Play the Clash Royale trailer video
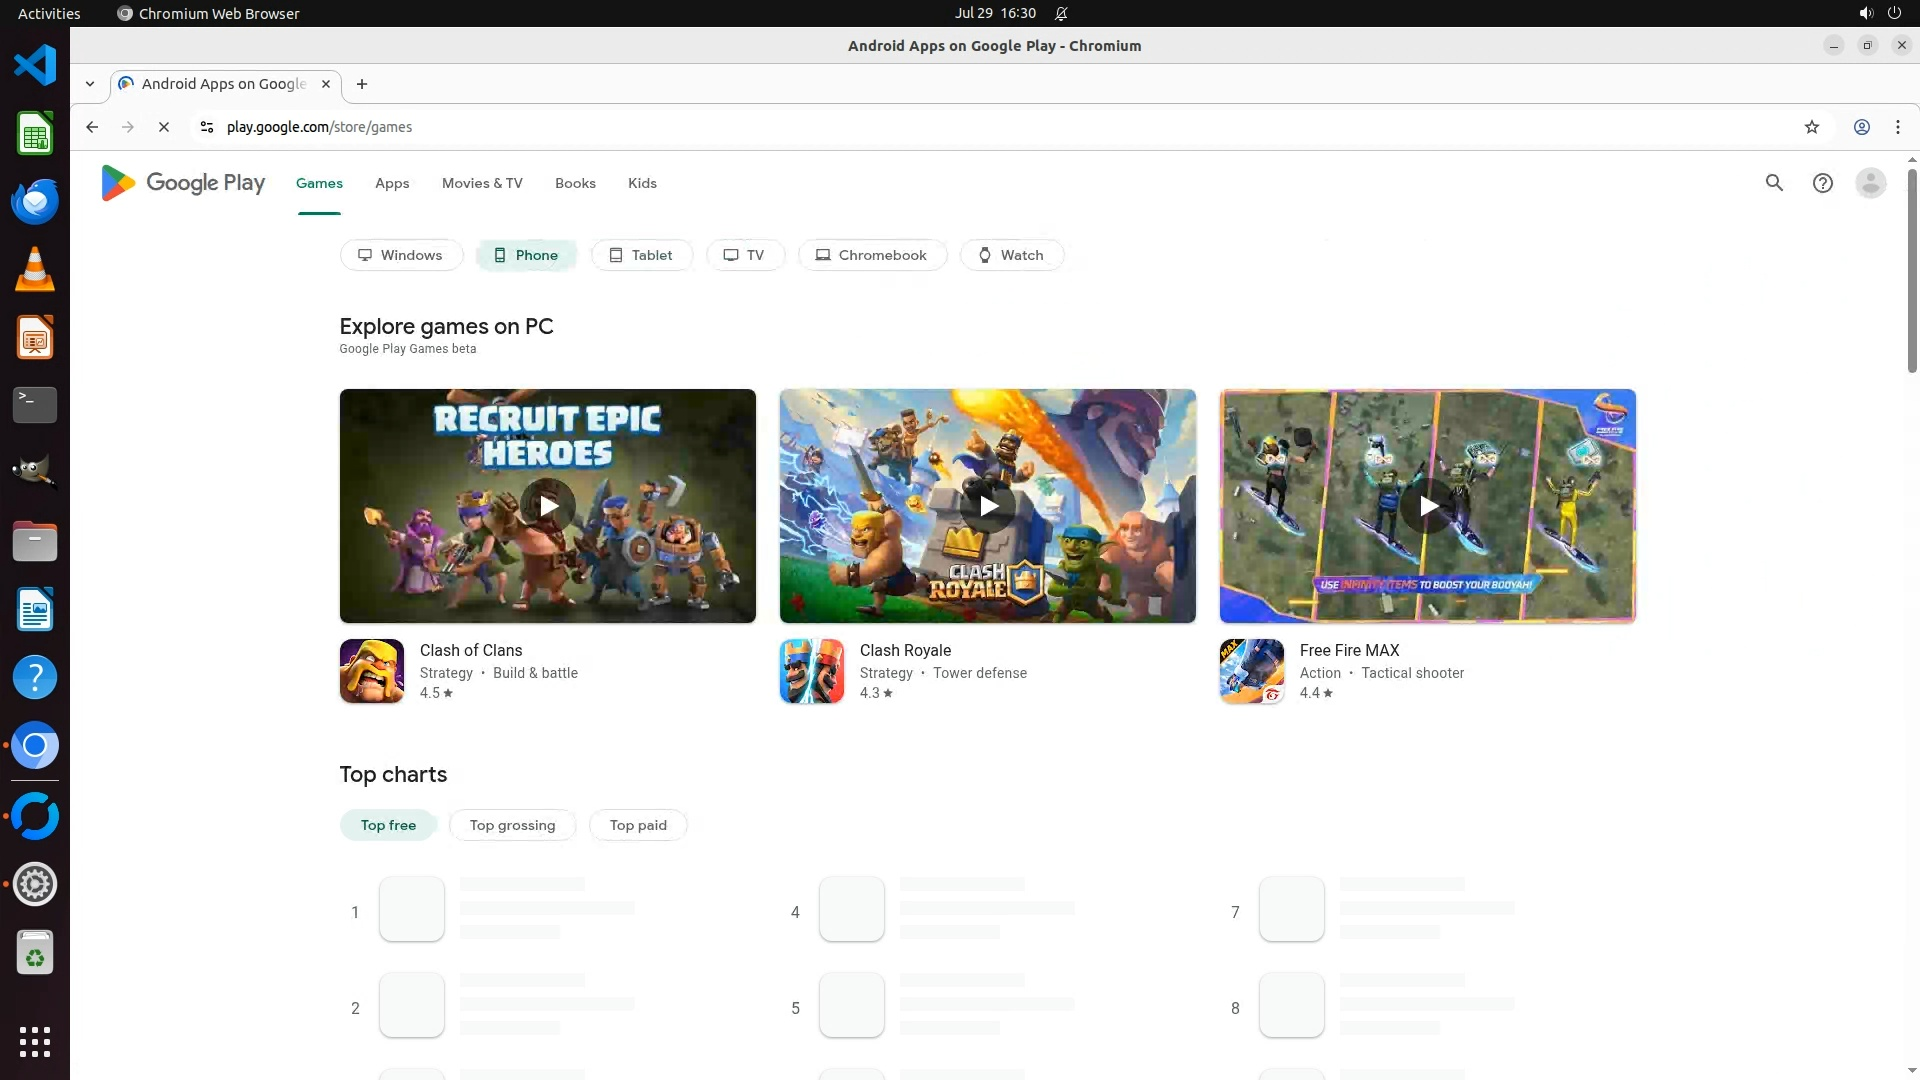The image size is (1920, 1080). tap(987, 506)
